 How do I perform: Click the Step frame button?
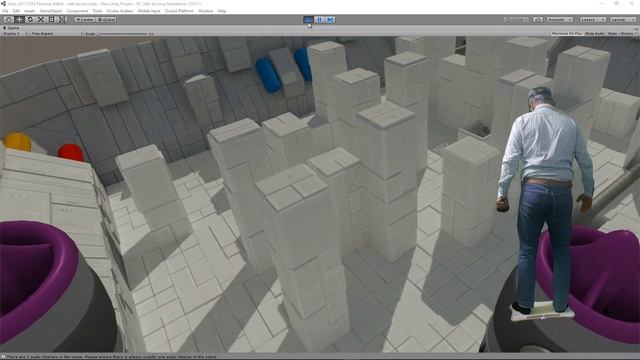(330, 20)
